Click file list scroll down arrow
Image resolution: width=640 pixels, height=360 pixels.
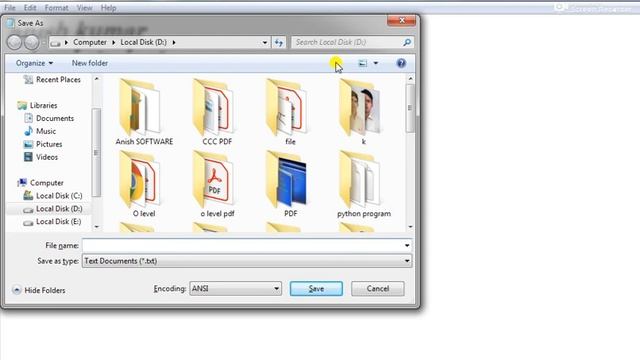click(x=410, y=227)
